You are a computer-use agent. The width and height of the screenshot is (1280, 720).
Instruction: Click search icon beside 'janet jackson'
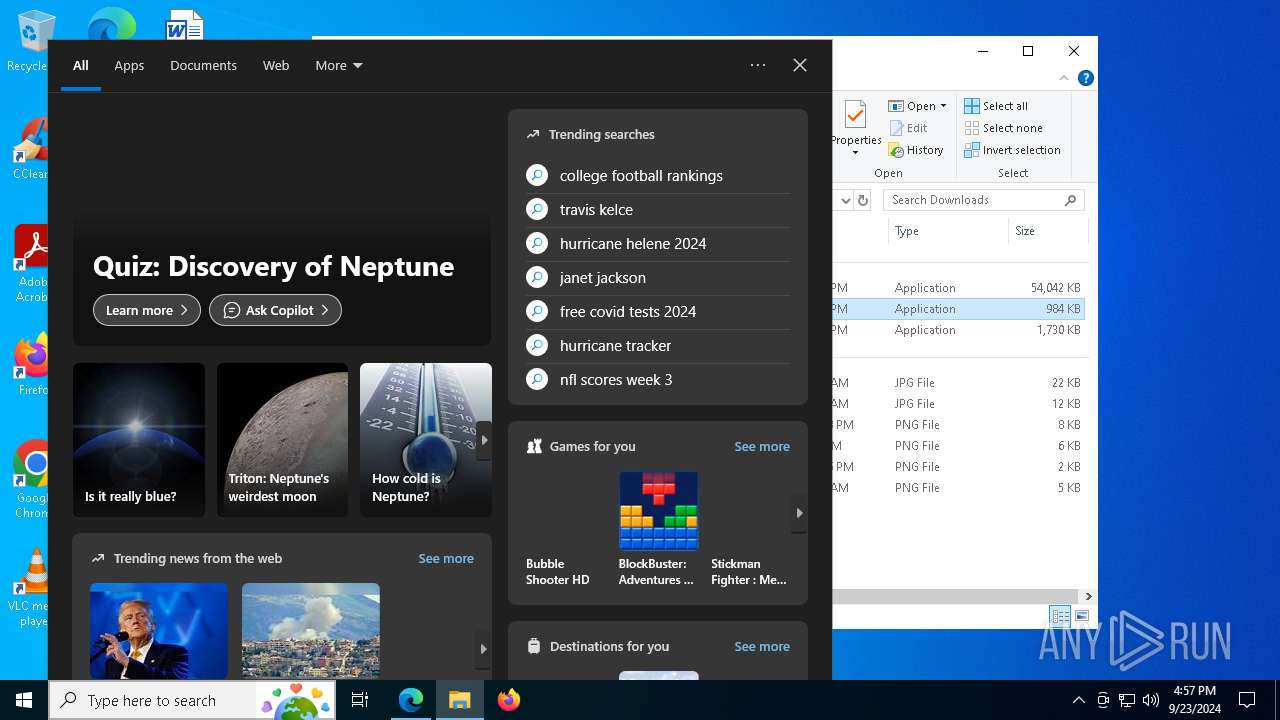(537, 277)
